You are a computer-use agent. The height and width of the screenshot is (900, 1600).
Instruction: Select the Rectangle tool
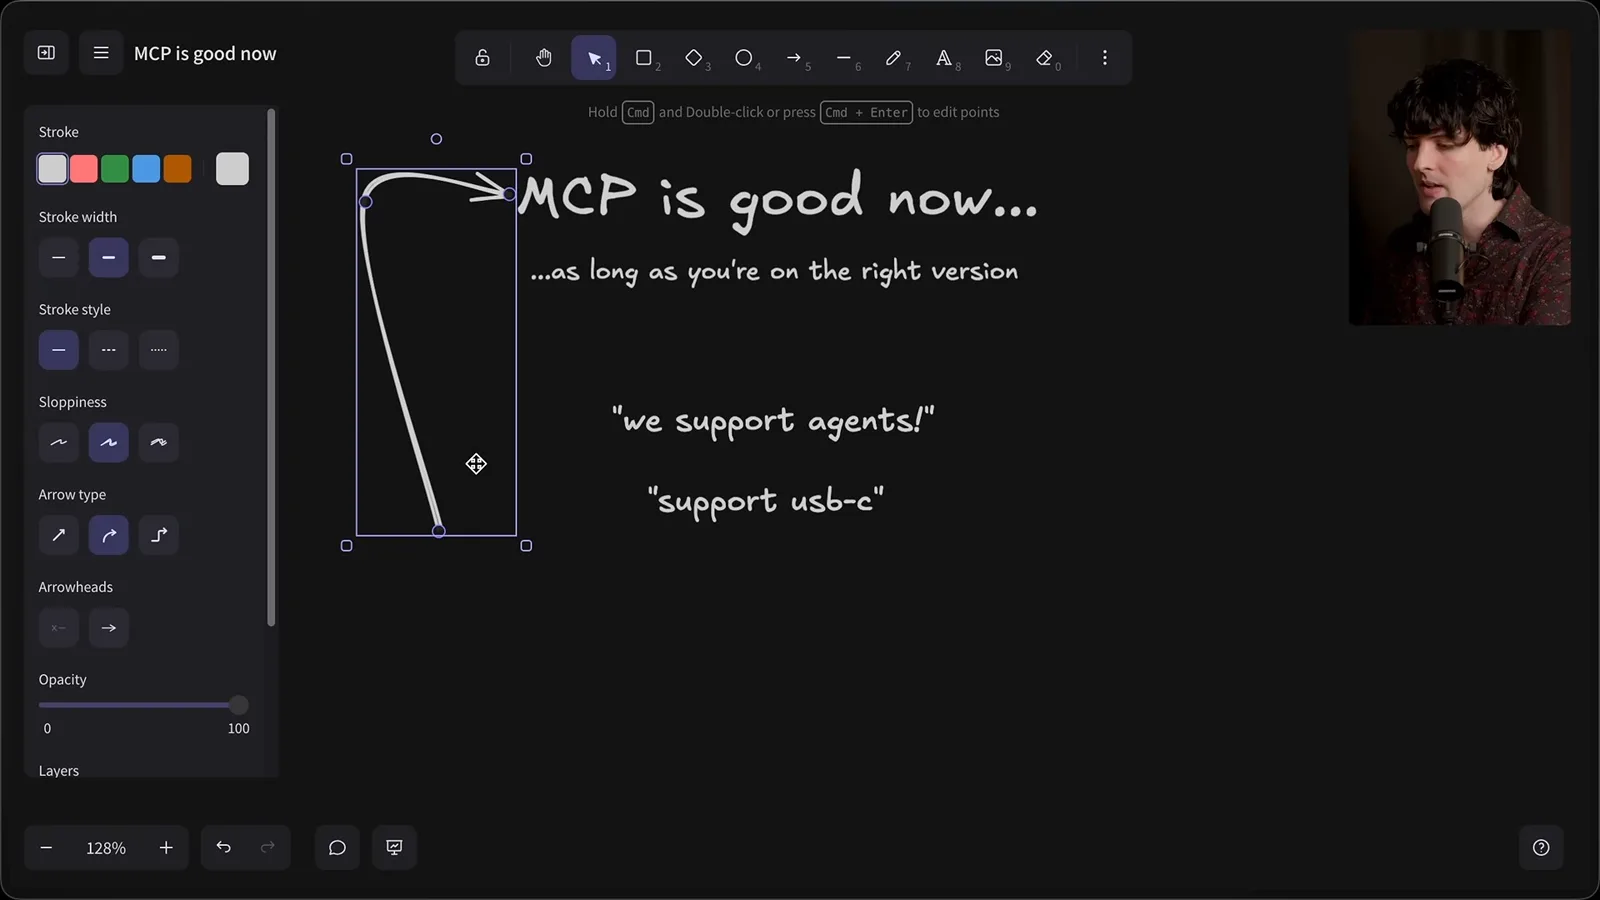pyautogui.click(x=644, y=58)
